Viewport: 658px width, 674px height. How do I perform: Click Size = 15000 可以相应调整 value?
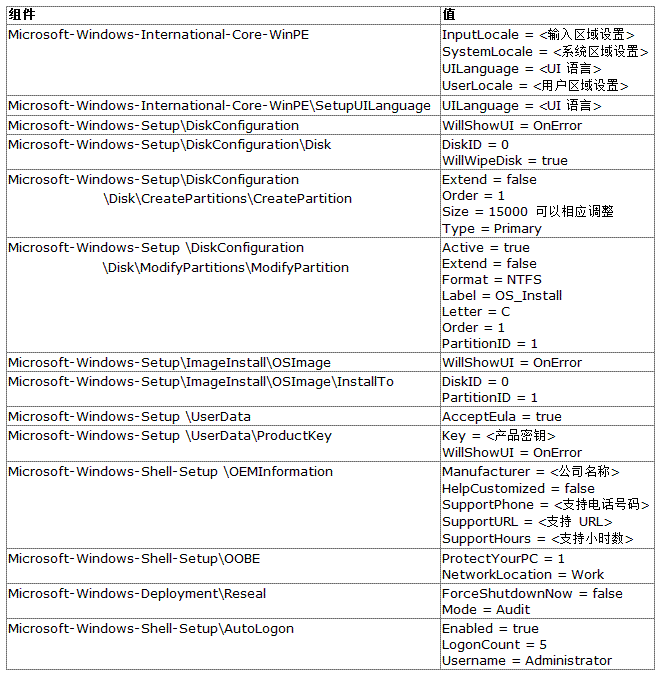tap(528, 211)
